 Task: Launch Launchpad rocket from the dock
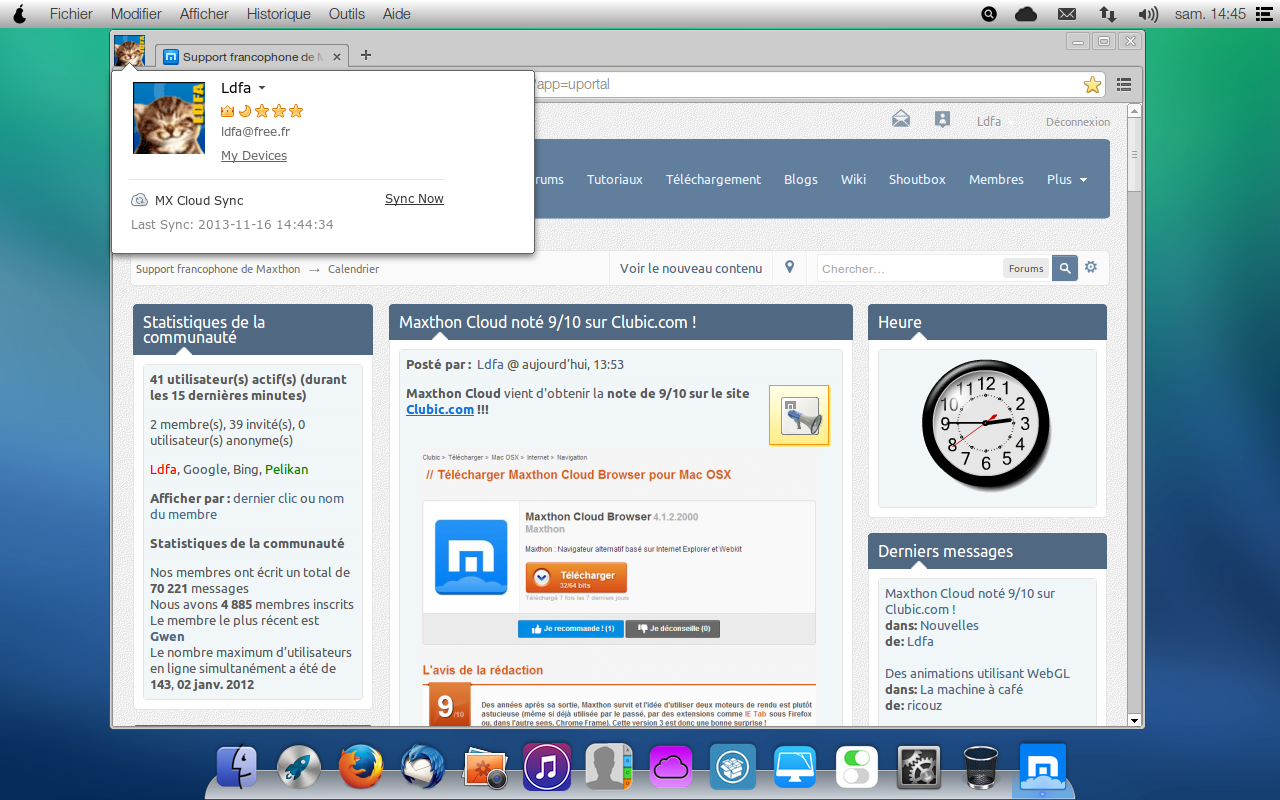pyautogui.click(x=299, y=768)
